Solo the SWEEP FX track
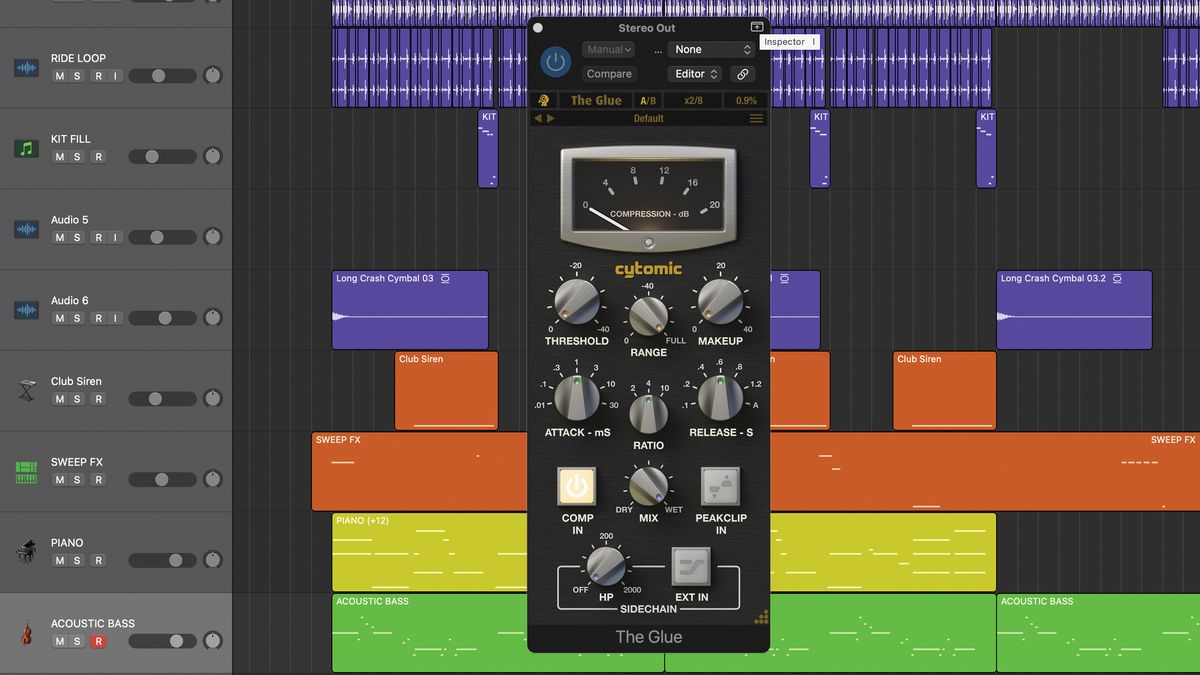This screenshot has height=675, width=1200. click(x=78, y=480)
